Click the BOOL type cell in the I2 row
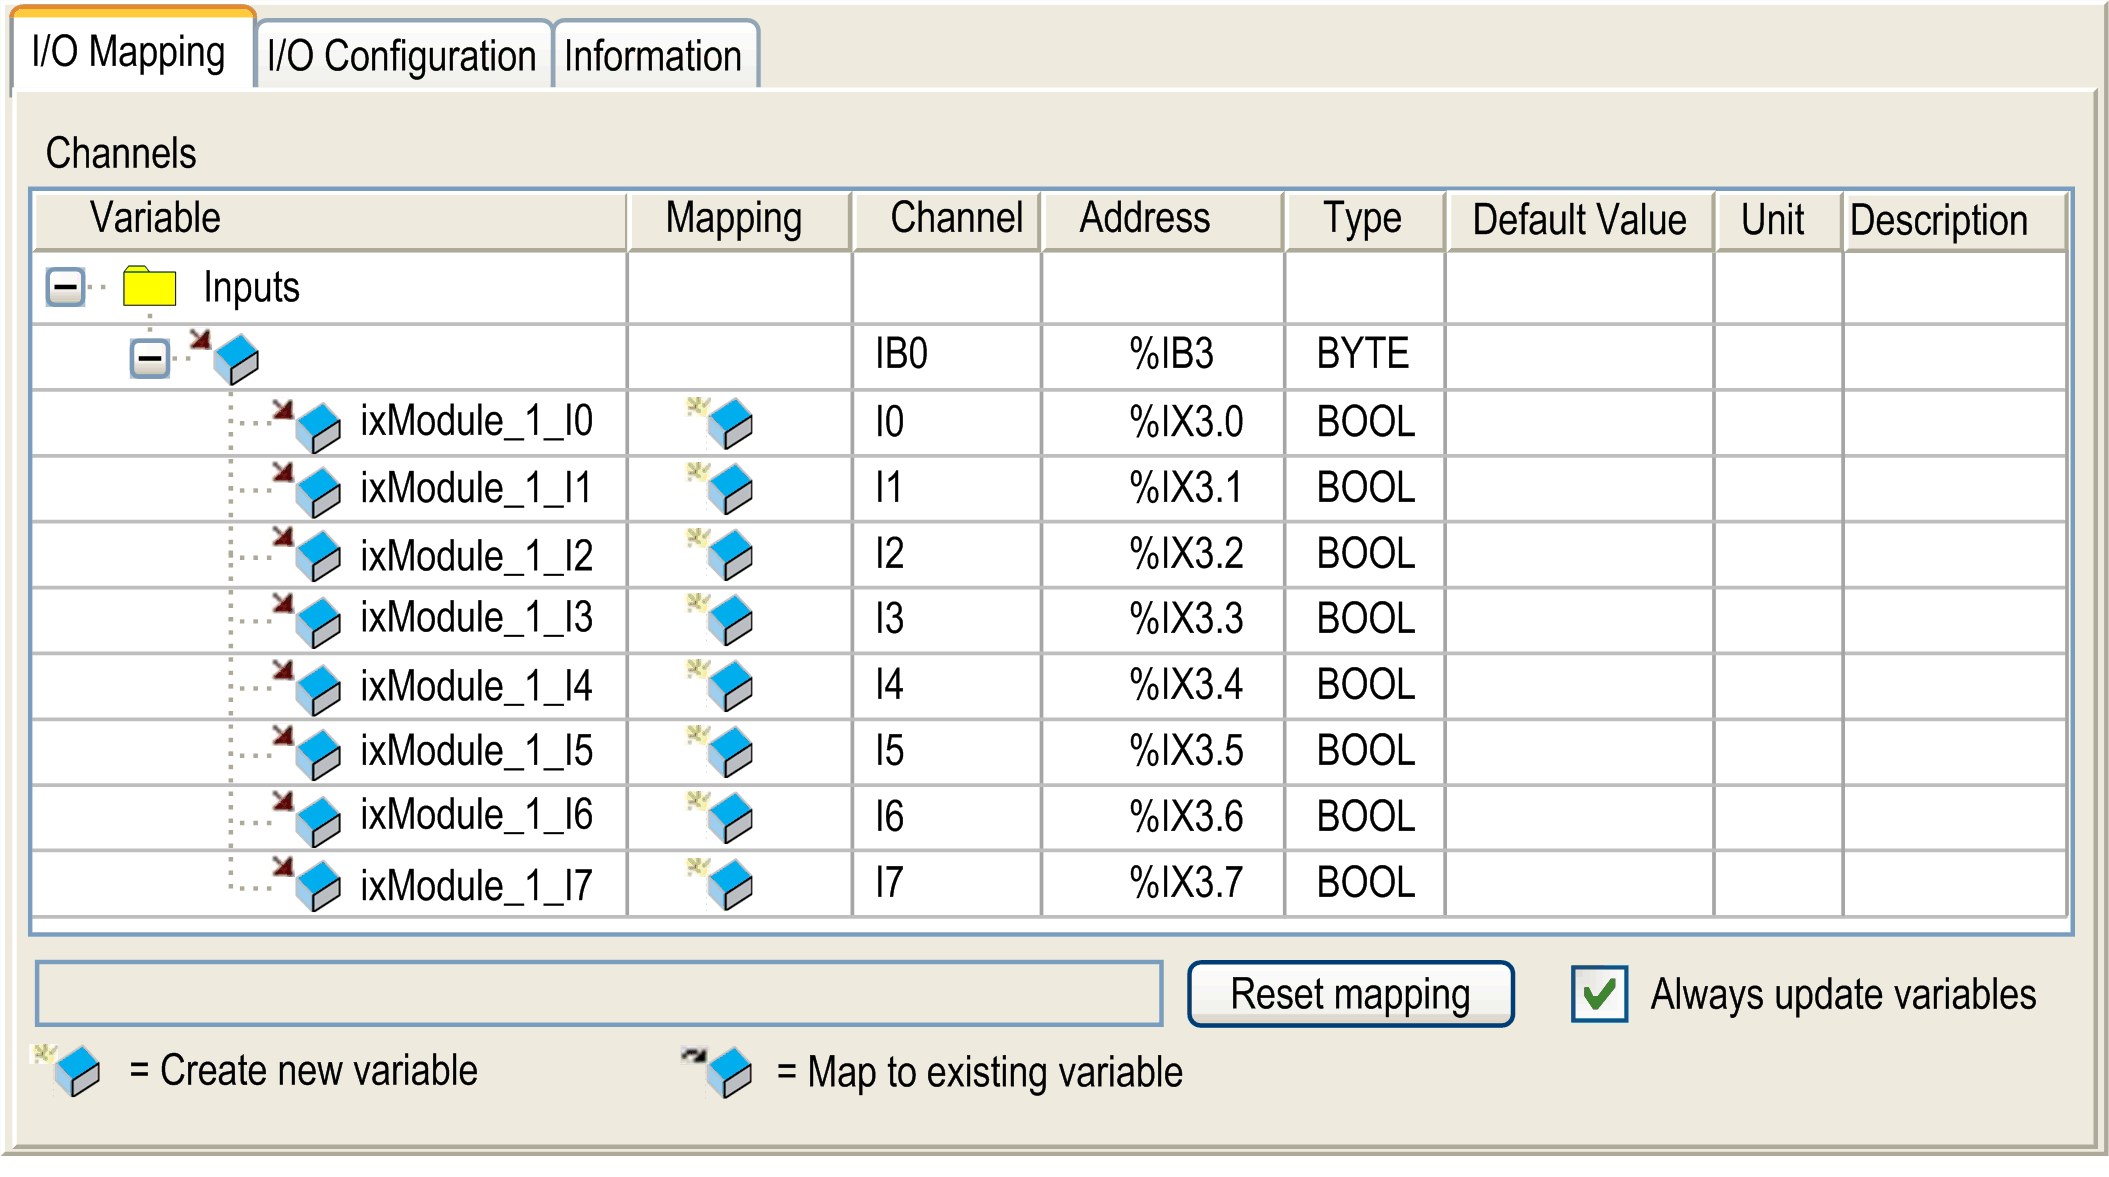Viewport: 2109px width, 1177px height. click(x=1365, y=554)
